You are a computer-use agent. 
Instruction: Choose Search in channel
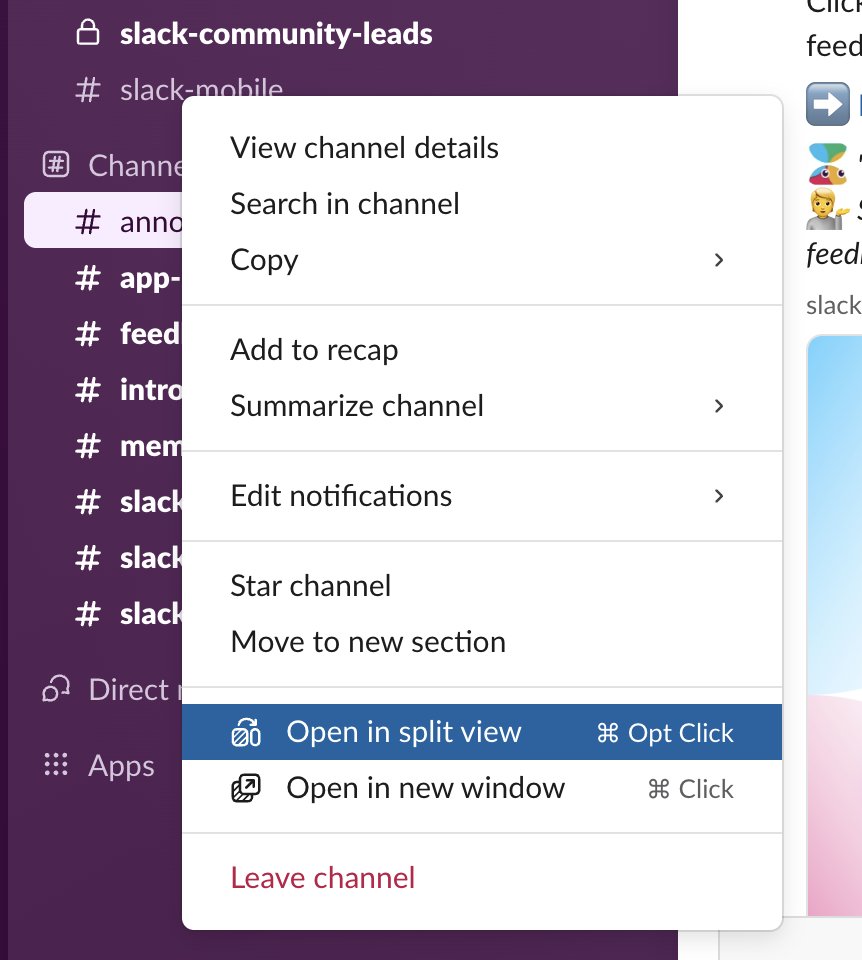482,204
